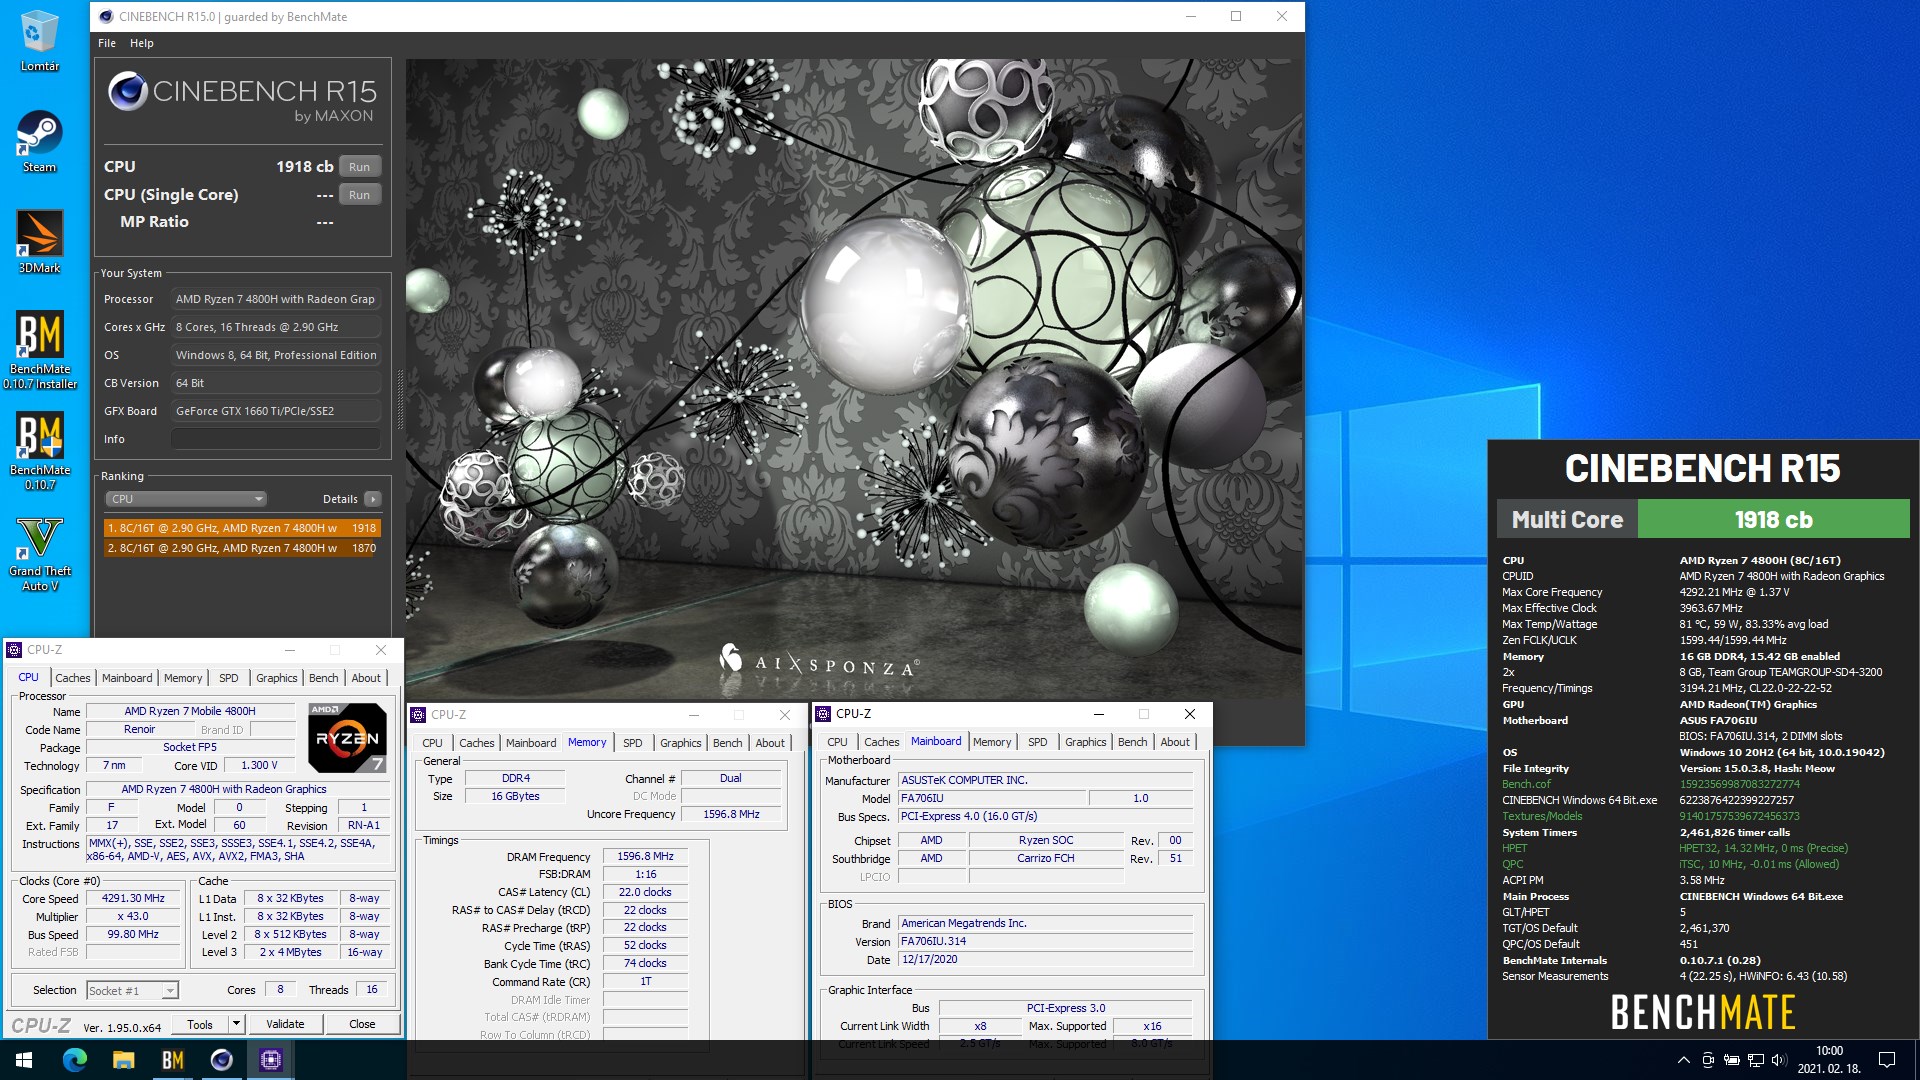Select the second ranking entry scoring 1870
1920x1080 pixels.
tap(242, 548)
